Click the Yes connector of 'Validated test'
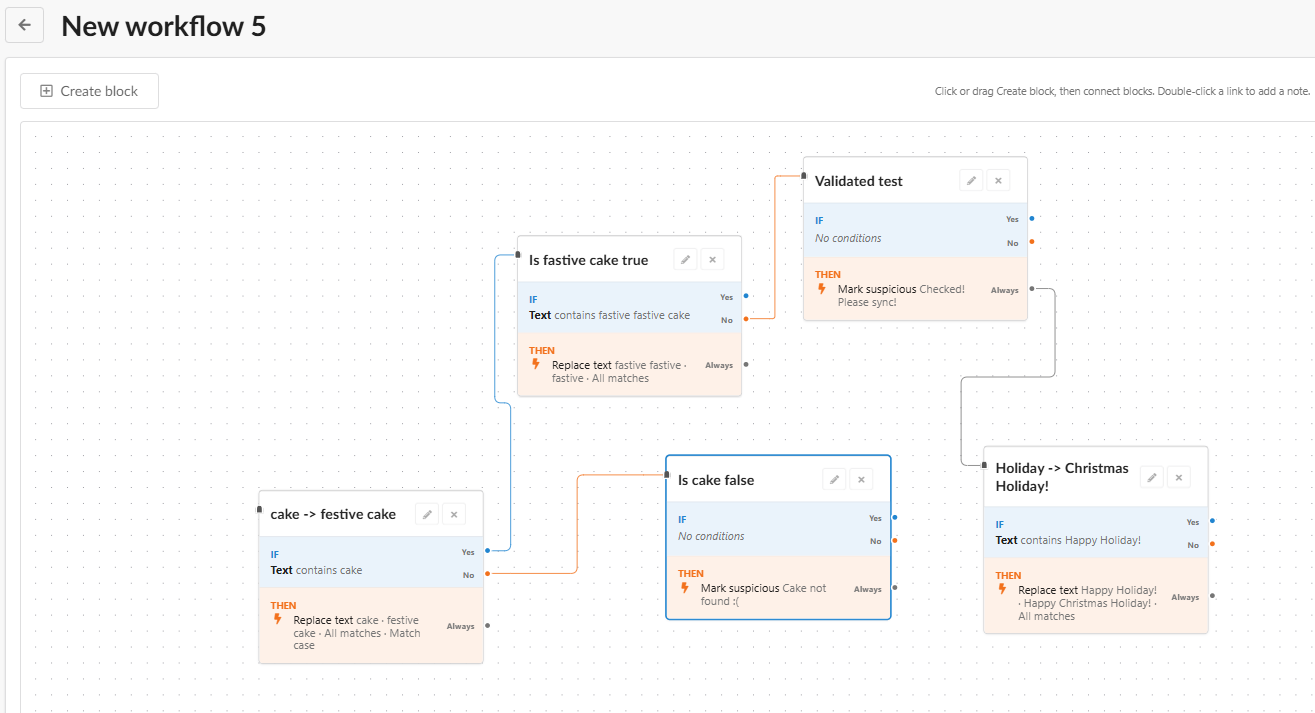 tap(1031, 218)
